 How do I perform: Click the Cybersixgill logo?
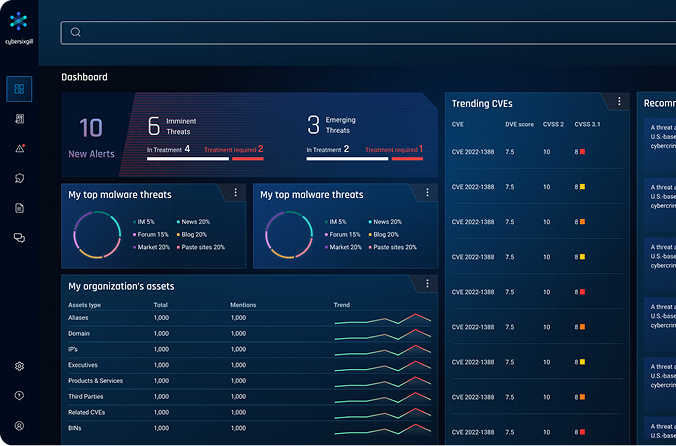19,22
